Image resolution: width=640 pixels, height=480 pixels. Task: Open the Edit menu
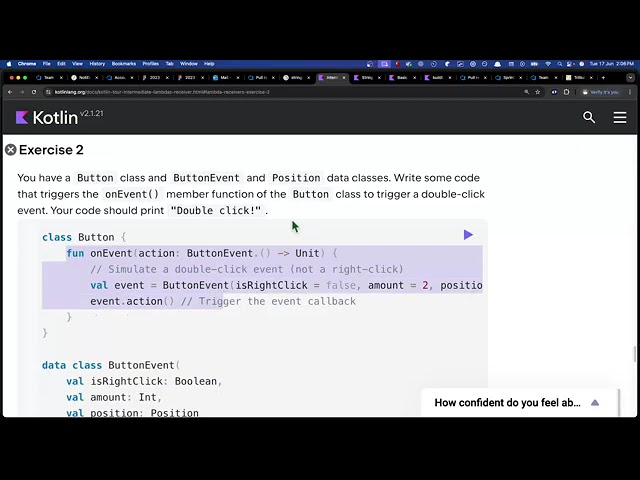click(61, 64)
